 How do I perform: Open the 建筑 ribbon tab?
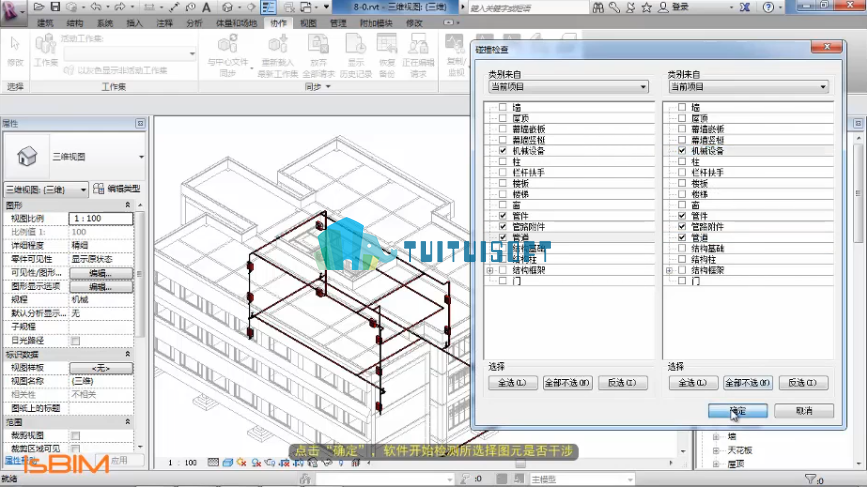click(45, 23)
